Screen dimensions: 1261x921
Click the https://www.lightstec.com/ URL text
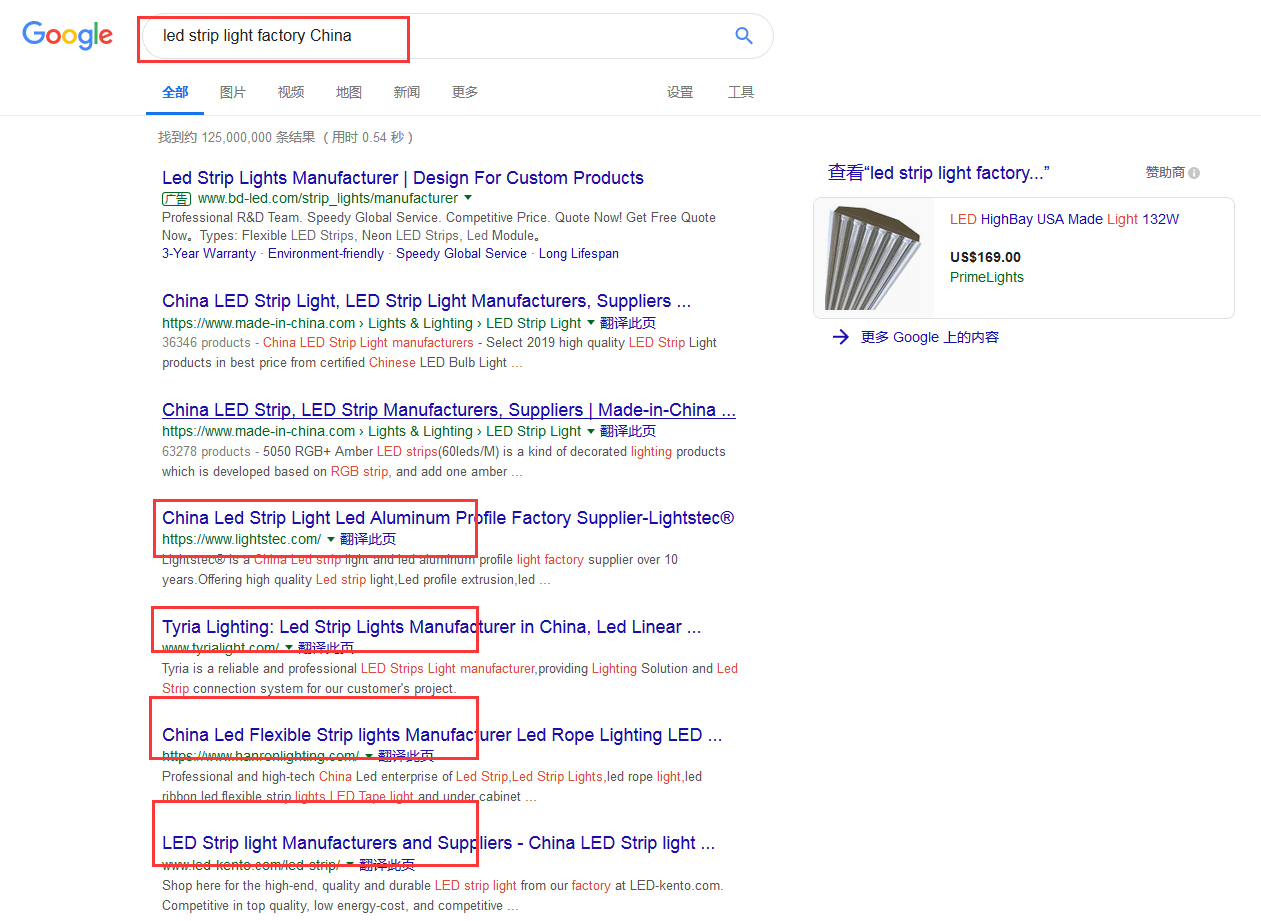(x=242, y=539)
